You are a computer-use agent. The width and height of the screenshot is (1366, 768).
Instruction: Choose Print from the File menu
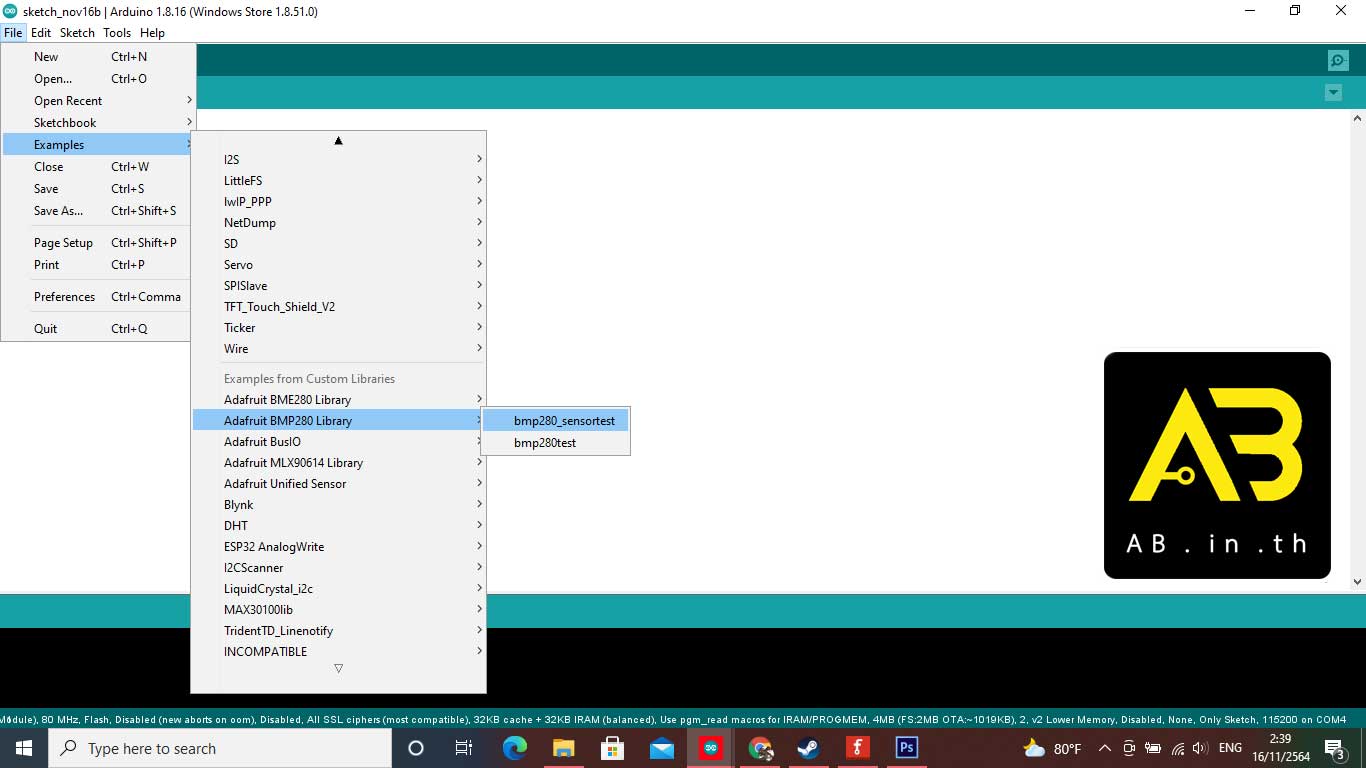click(x=98, y=265)
